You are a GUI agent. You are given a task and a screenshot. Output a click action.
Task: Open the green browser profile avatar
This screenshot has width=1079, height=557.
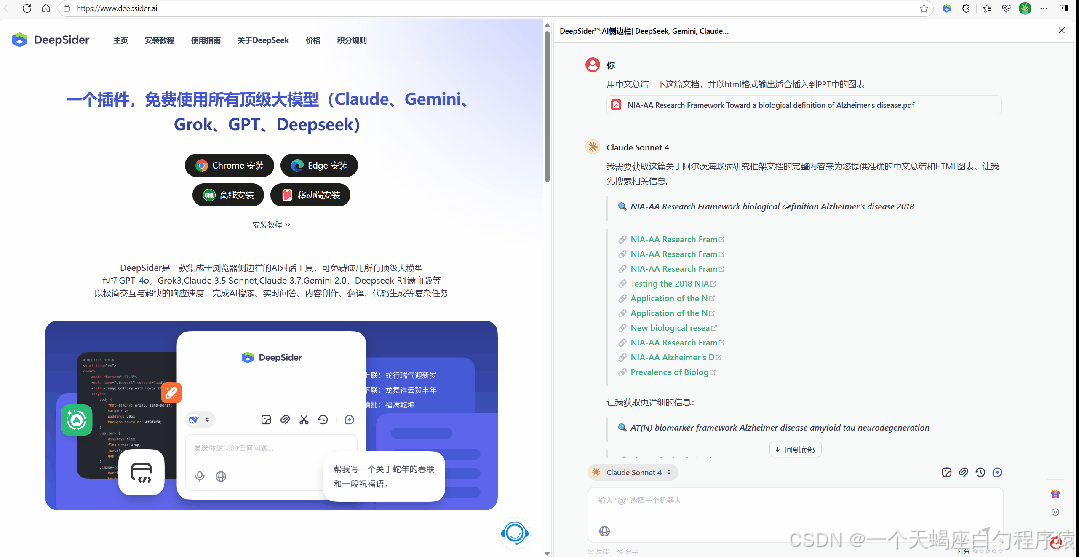click(x=1025, y=8)
